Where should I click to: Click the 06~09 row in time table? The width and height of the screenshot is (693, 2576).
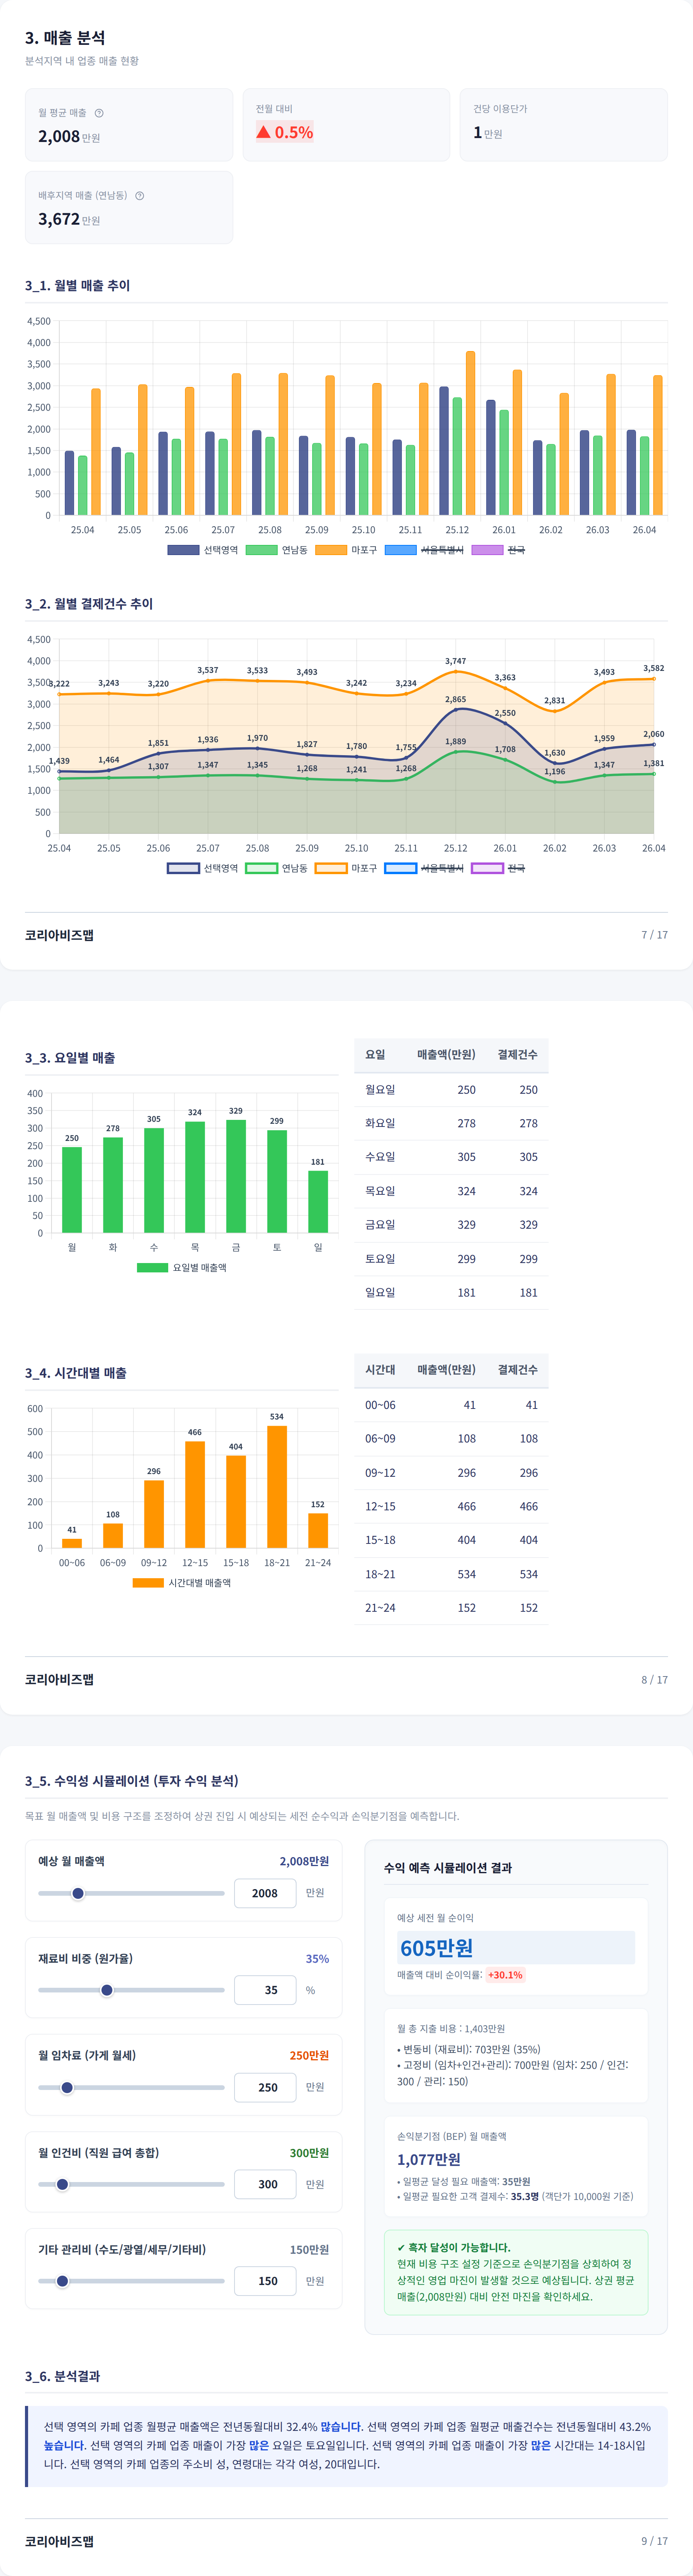451,1439
